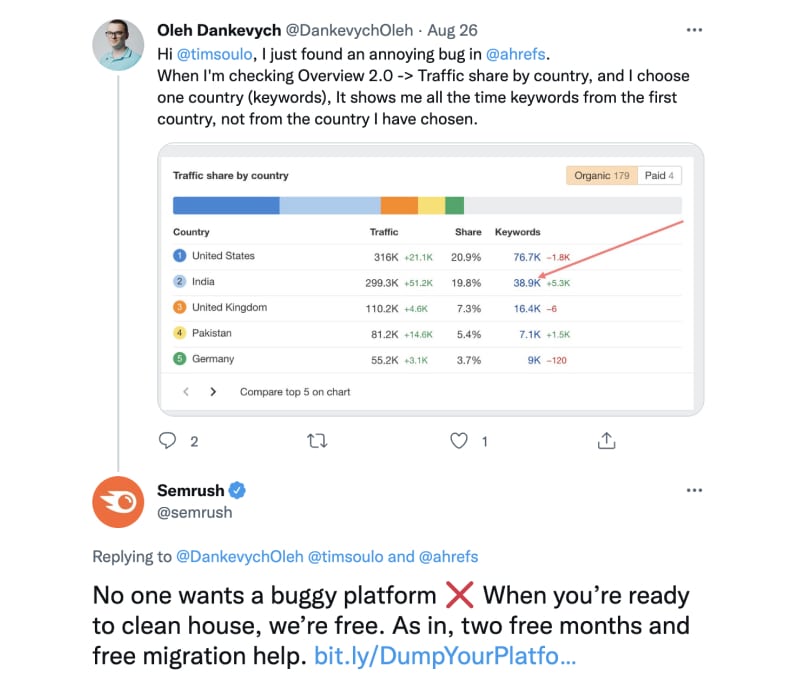Click the number 1 United States badge
800x680 pixels.
(180, 256)
